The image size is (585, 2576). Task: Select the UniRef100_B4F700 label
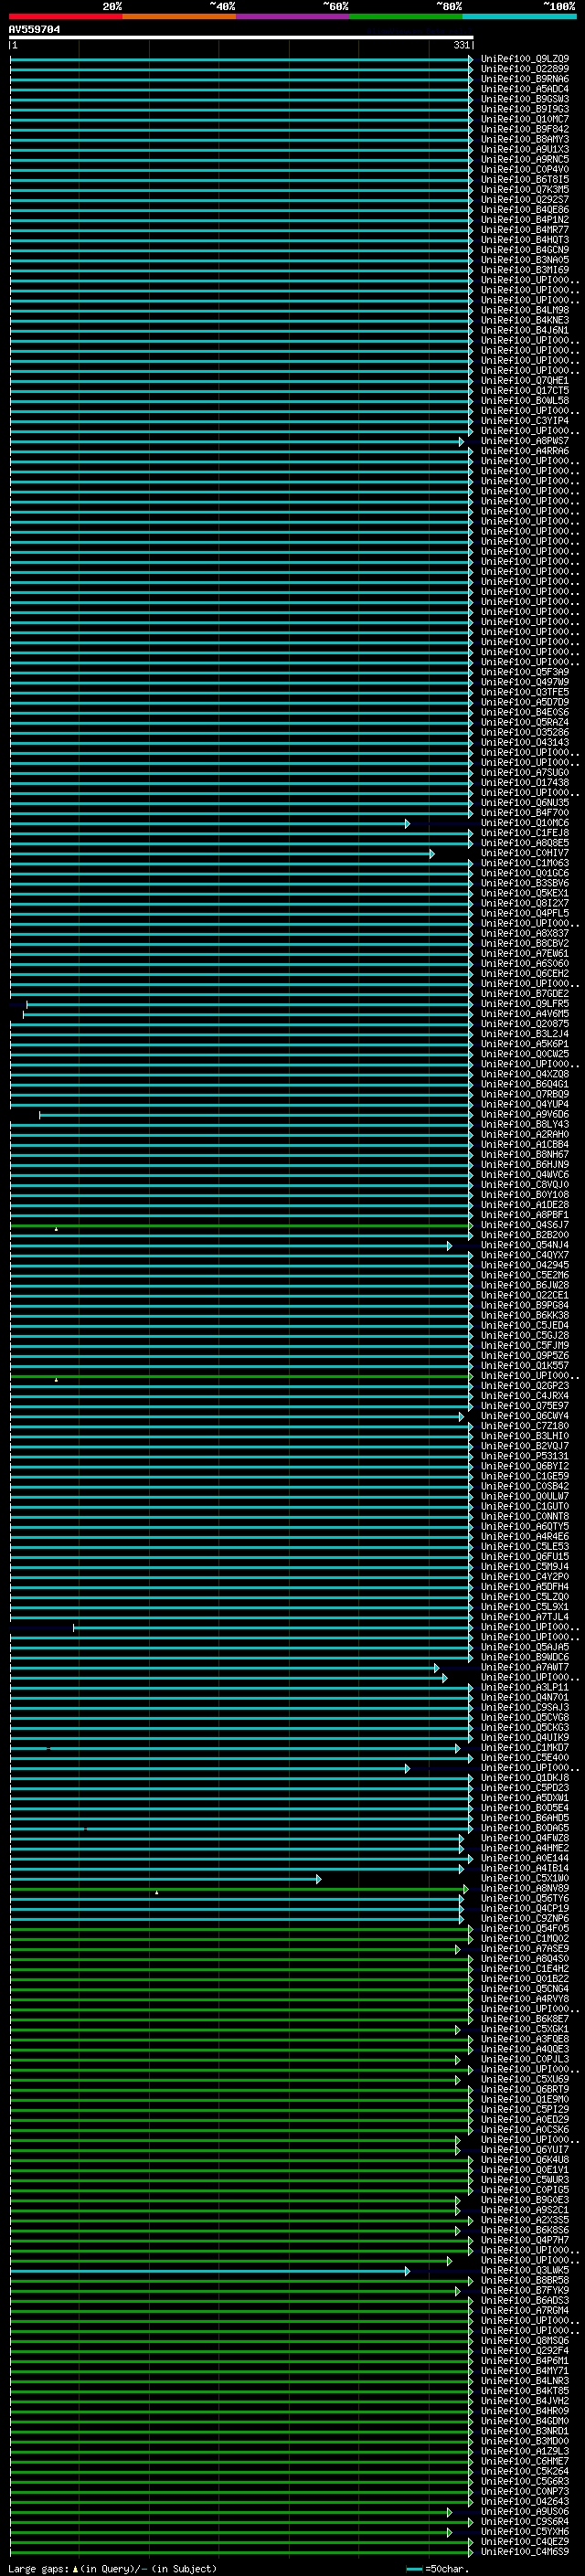[x=525, y=813]
